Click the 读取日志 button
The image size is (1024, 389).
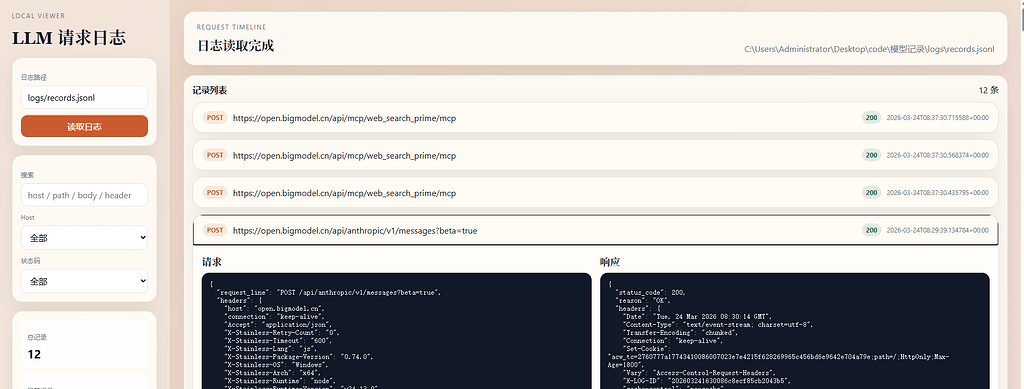click(x=84, y=127)
